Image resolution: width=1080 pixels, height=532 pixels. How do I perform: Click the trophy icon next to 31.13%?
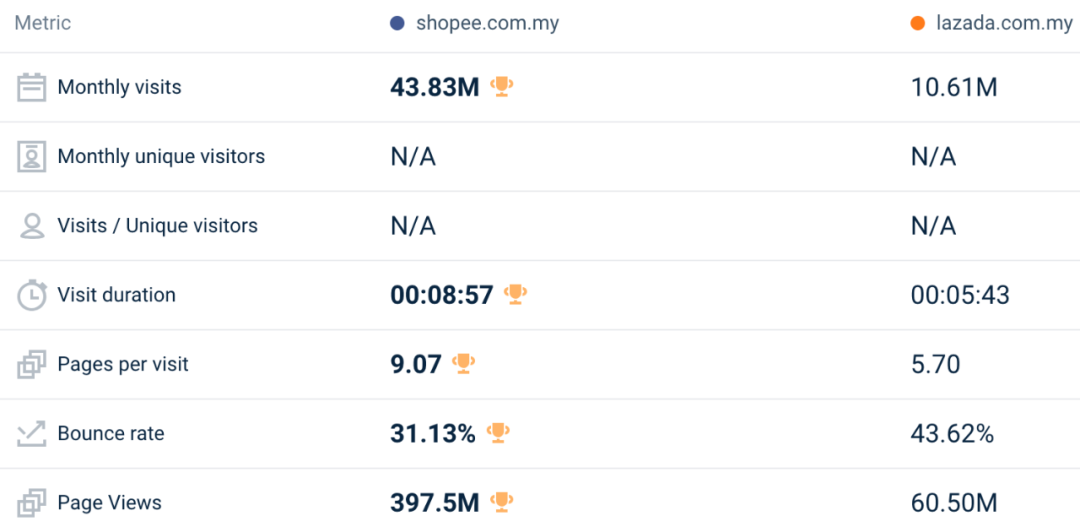click(497, 432)
